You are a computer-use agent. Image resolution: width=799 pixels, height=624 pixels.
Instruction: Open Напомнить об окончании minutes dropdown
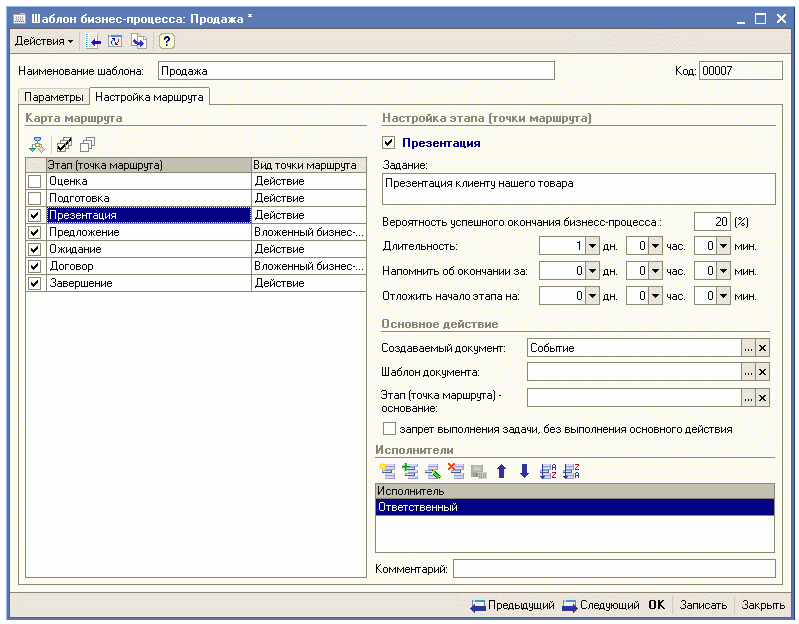(724, 271)
